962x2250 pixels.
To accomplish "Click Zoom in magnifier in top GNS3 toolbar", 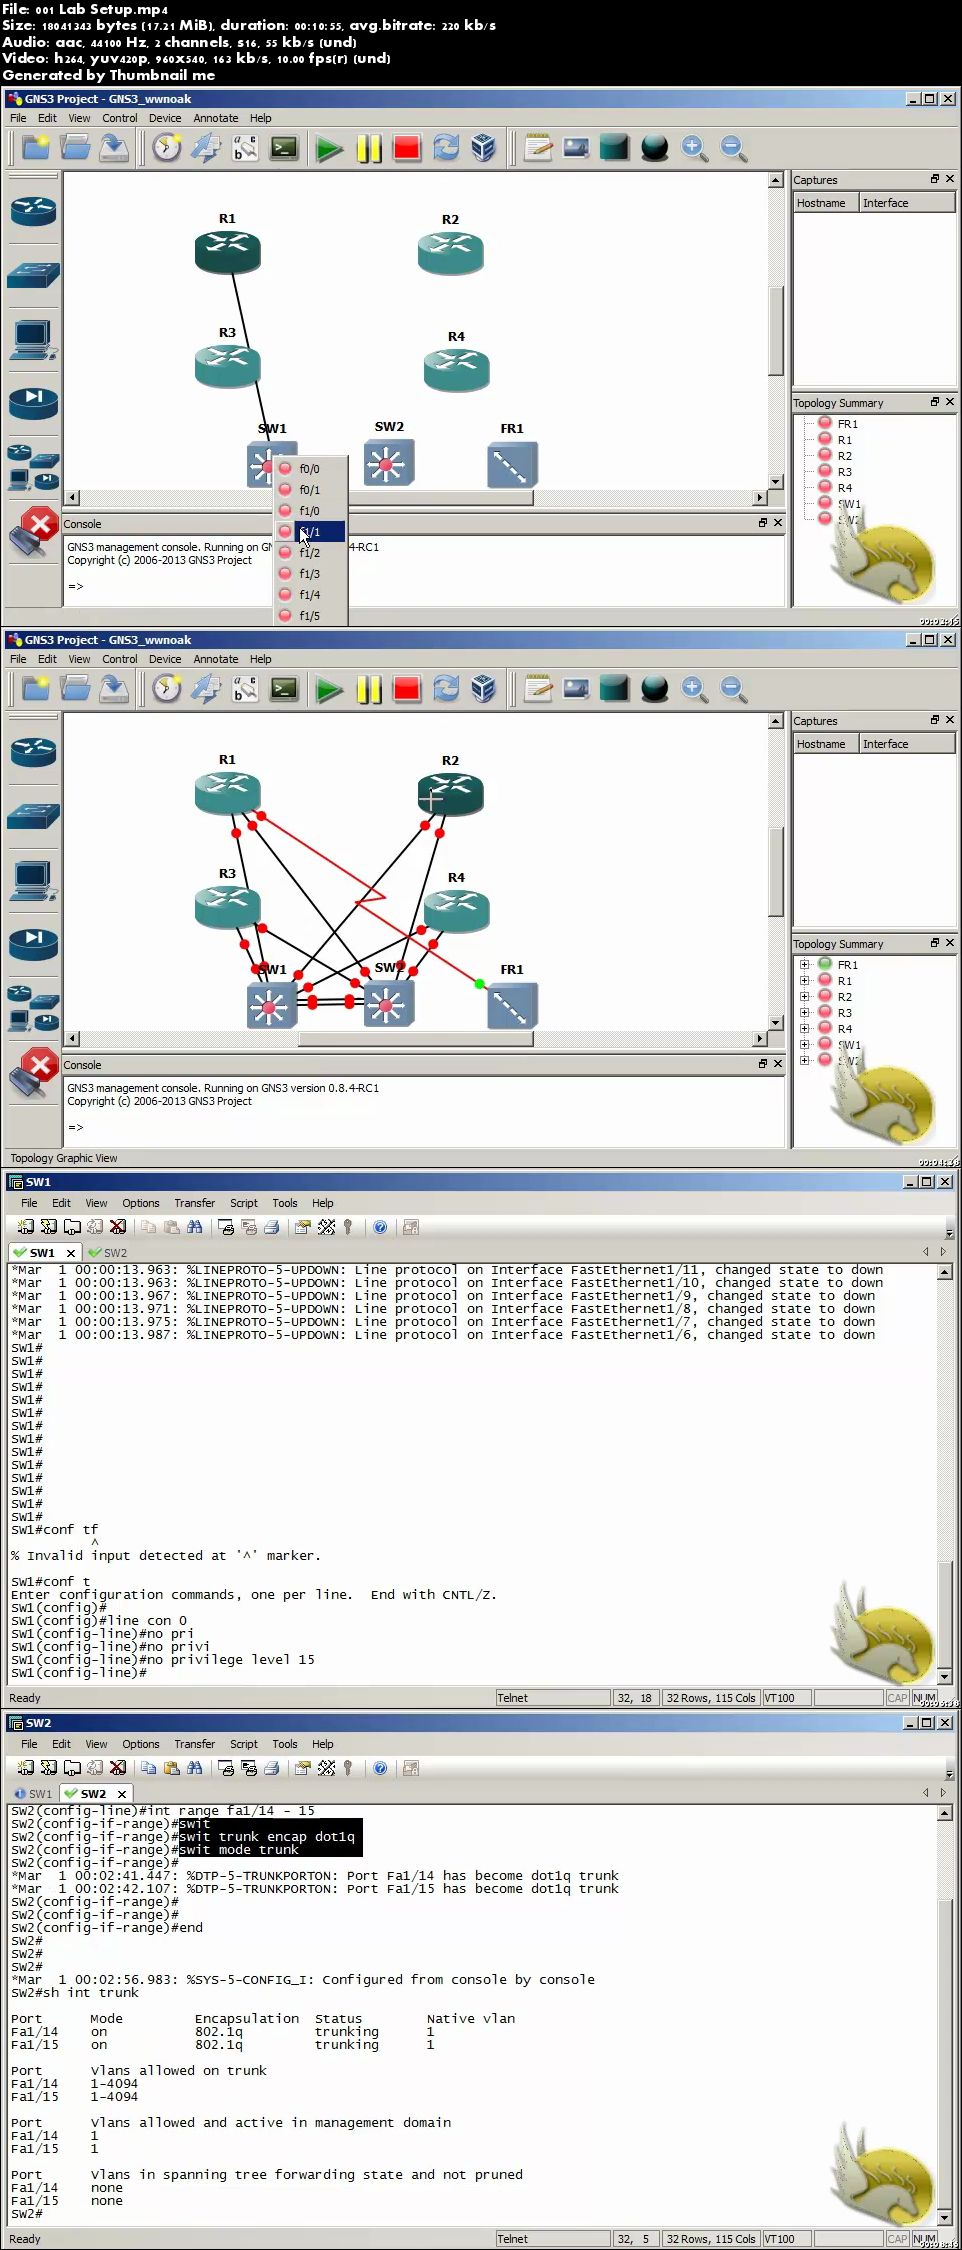I will pyautogui.click(x=694, y=148).
